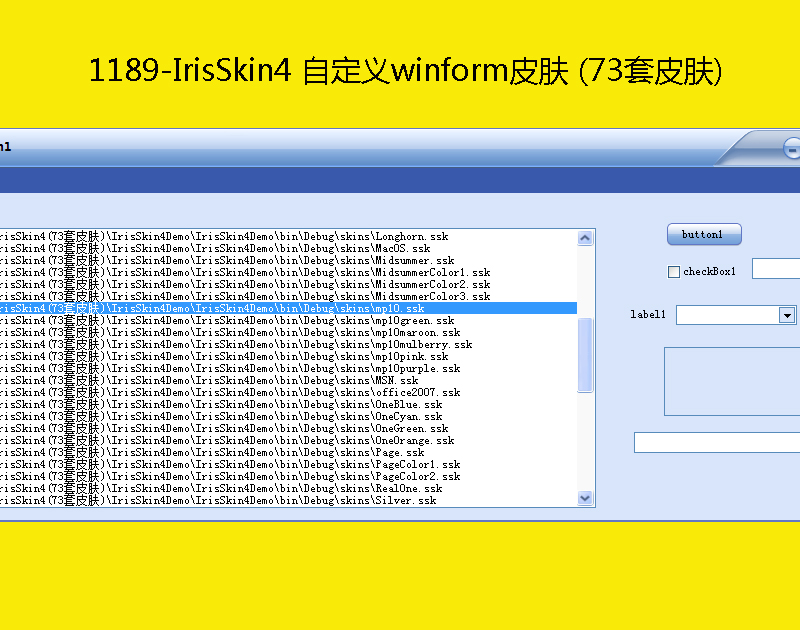The image size is (800, 630).
Task: Select the MSN.ssk skin row
Action: (x=288, y=380)
